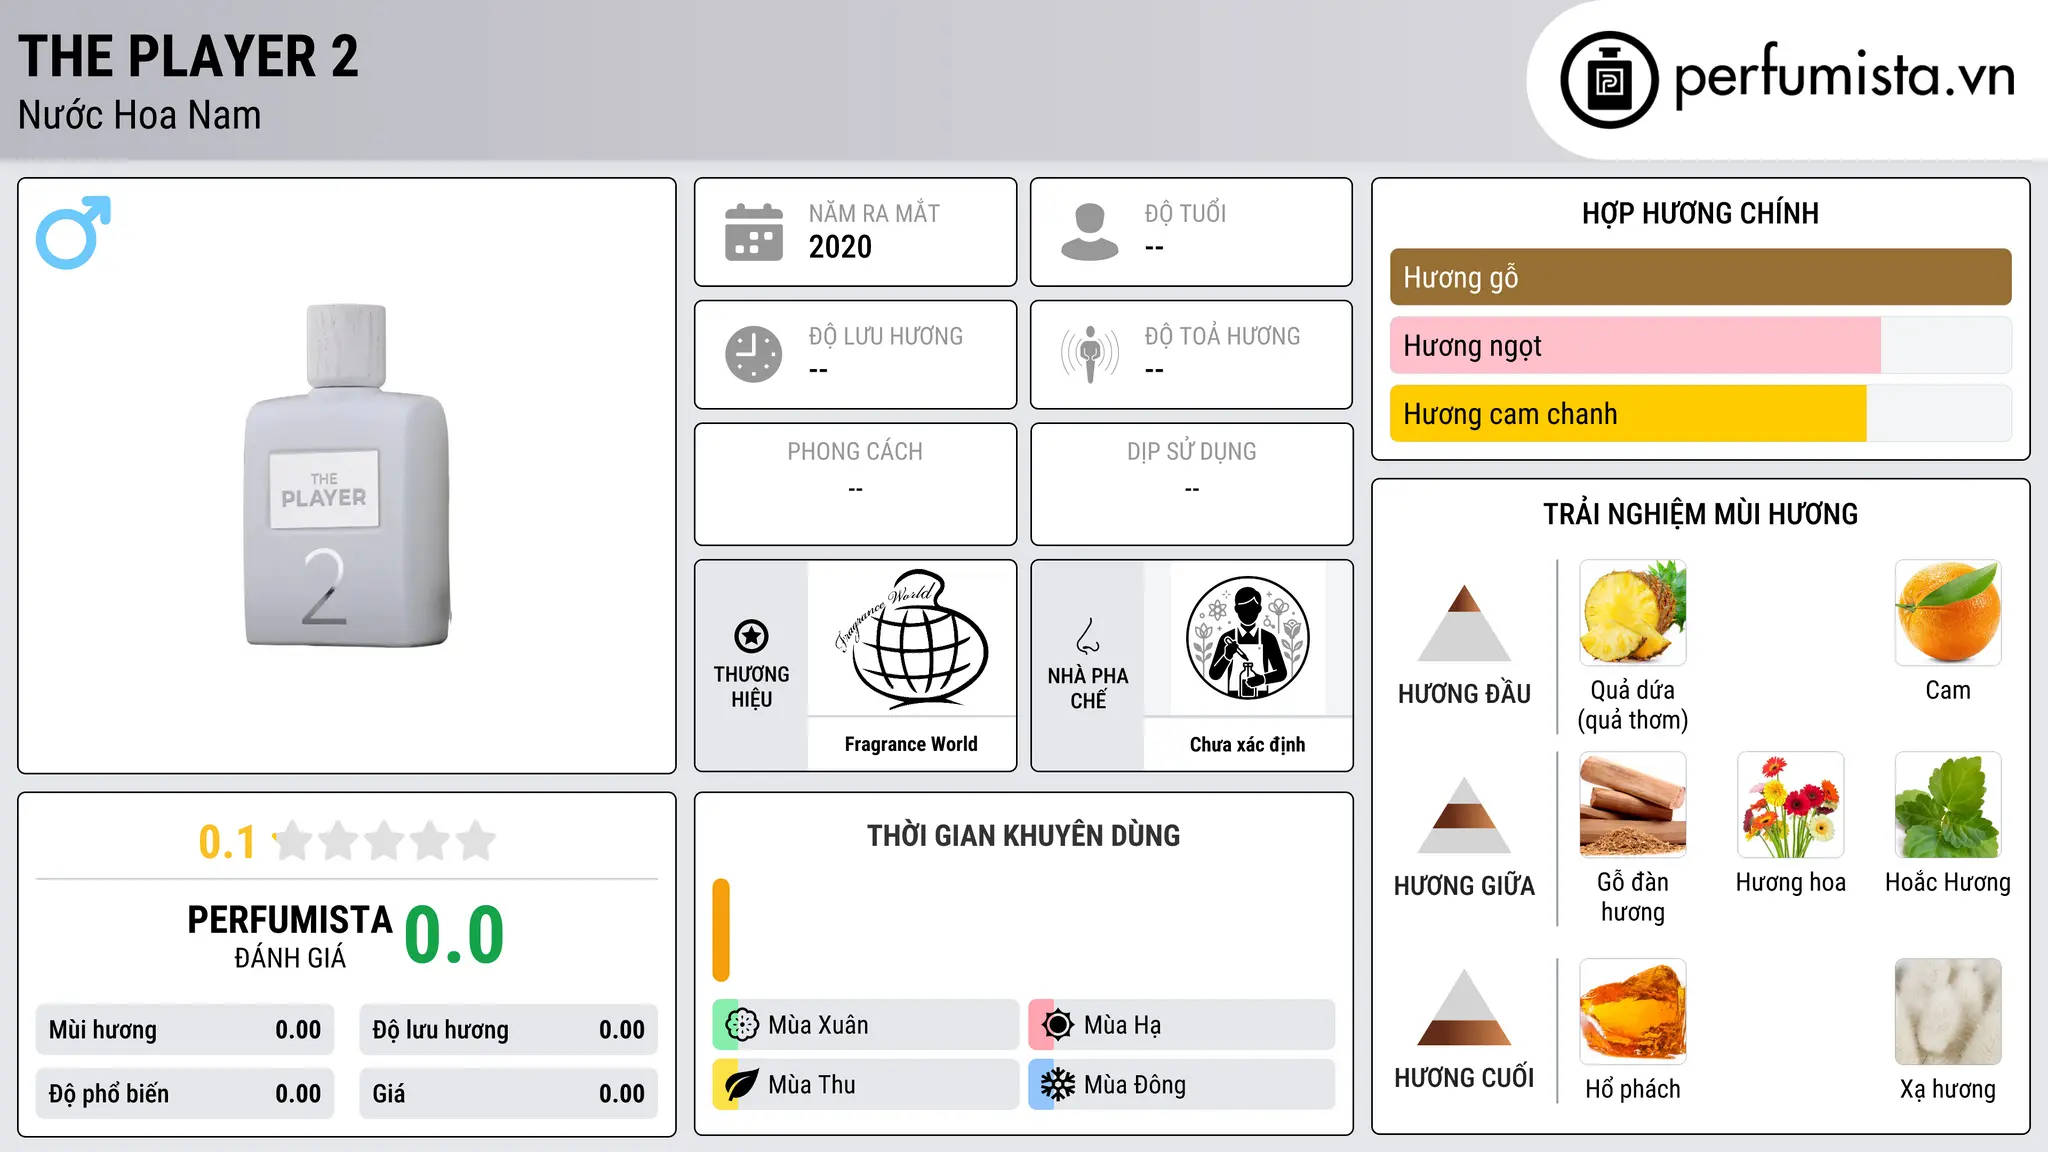The width and height of the screenshot is (2048, 1152).
Task: Open the Fragrance World brand logo
Action: tap(911, 639)
